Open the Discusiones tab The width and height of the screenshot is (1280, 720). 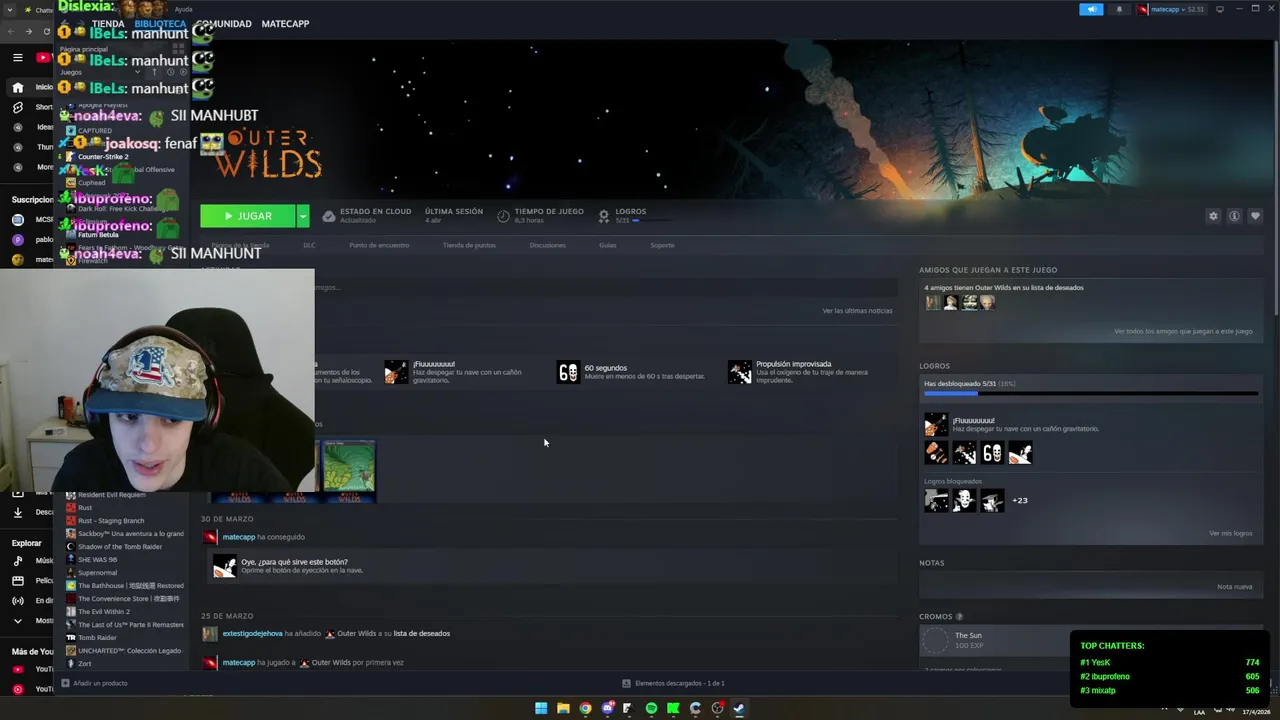pos(547,245)
